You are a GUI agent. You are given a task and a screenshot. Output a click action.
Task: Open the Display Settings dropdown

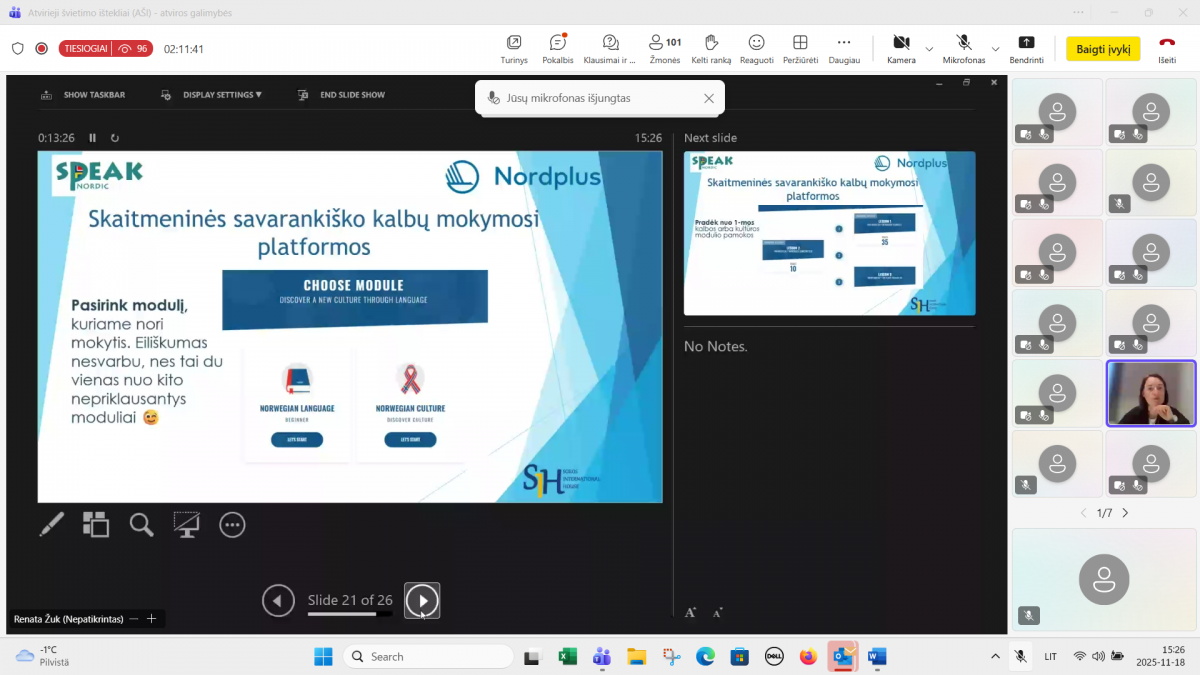tap(212, 95)
